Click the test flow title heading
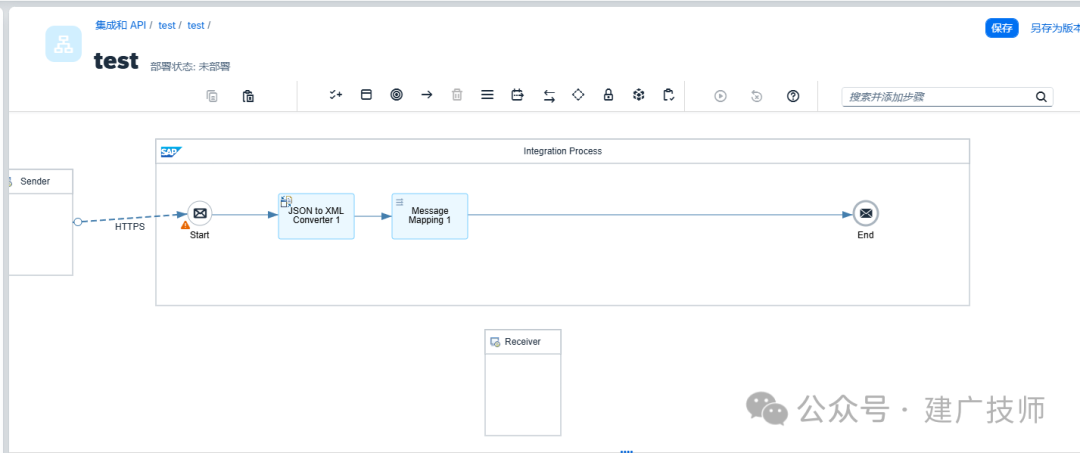Image resolution: width=1080 pixels, height=453 pixels. 116,61
